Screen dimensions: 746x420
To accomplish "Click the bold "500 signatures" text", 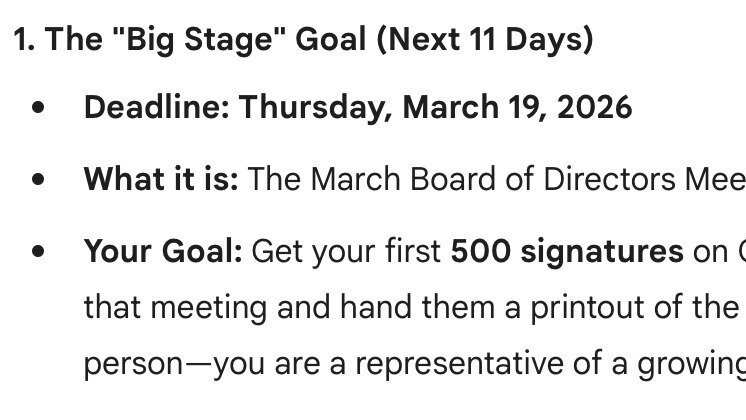I will coord(567,252).
